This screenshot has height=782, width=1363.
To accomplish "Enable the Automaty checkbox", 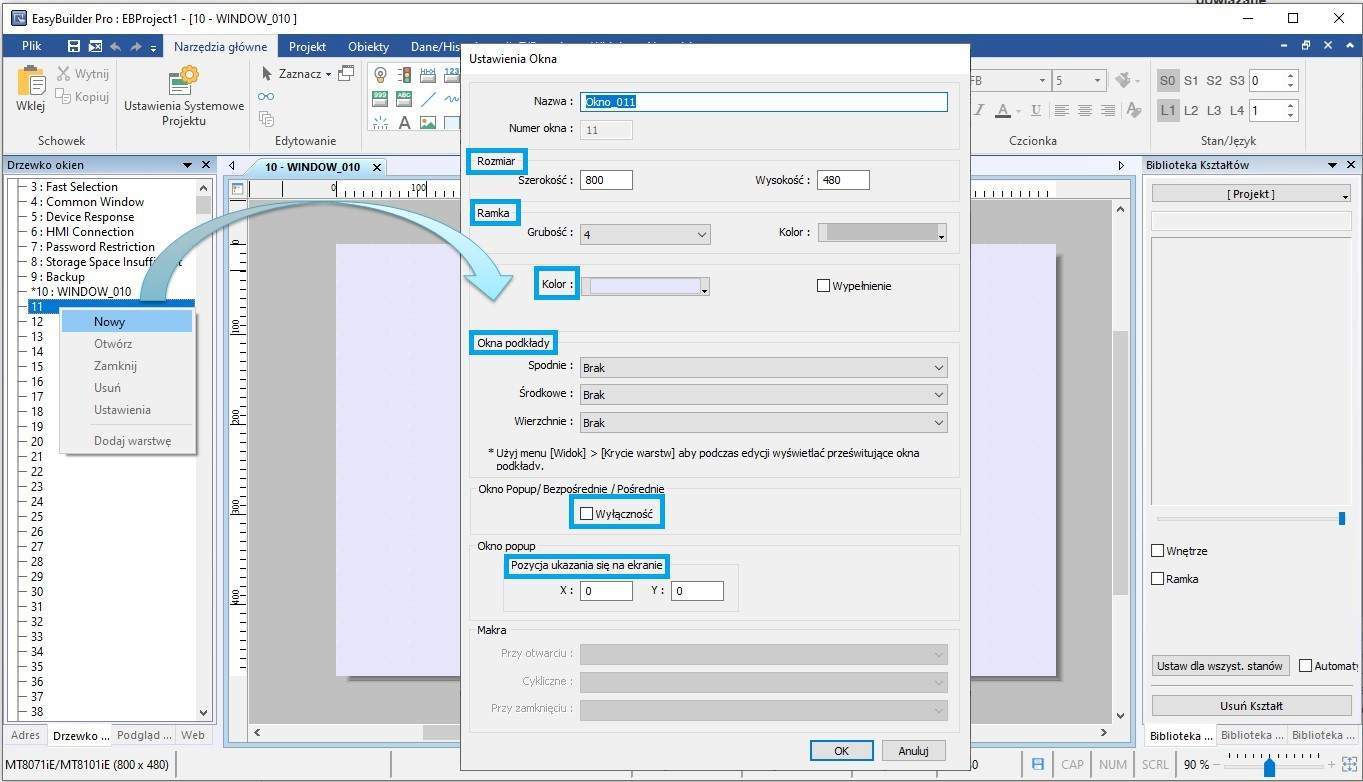I will click(x=1305, y=666).
